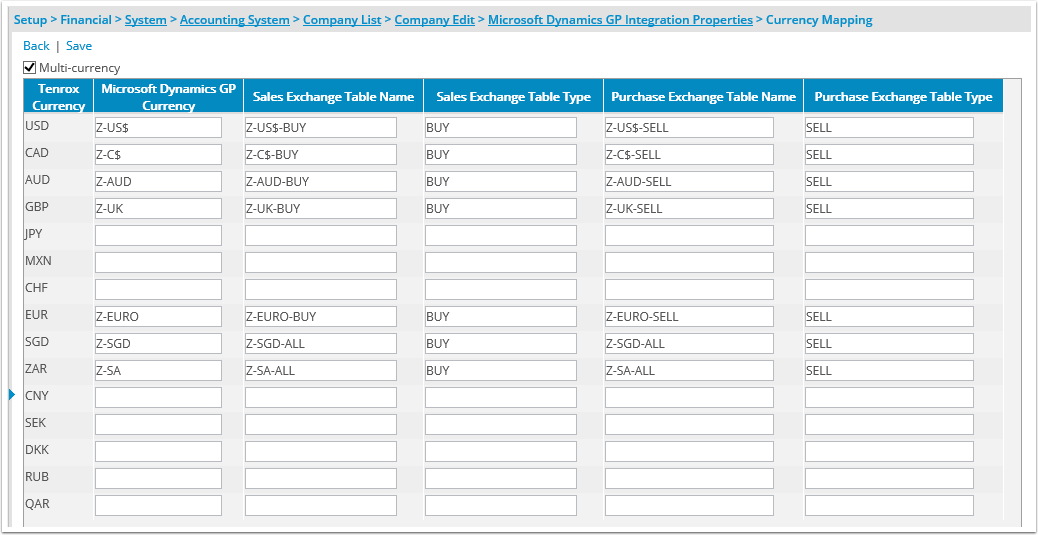Click the MXN Purchase Exchange Table Name field
The image size is (1038, 535).
pyautogui.click(x=689, y=263)
